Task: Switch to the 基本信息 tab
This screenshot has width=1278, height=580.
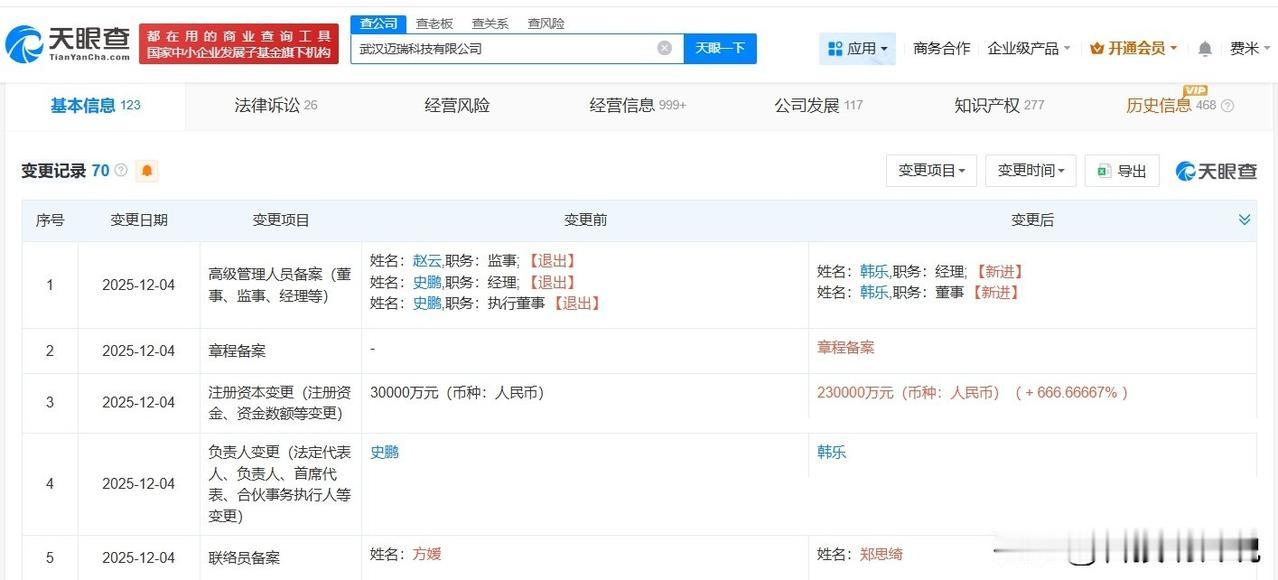Action: [95, 105]
